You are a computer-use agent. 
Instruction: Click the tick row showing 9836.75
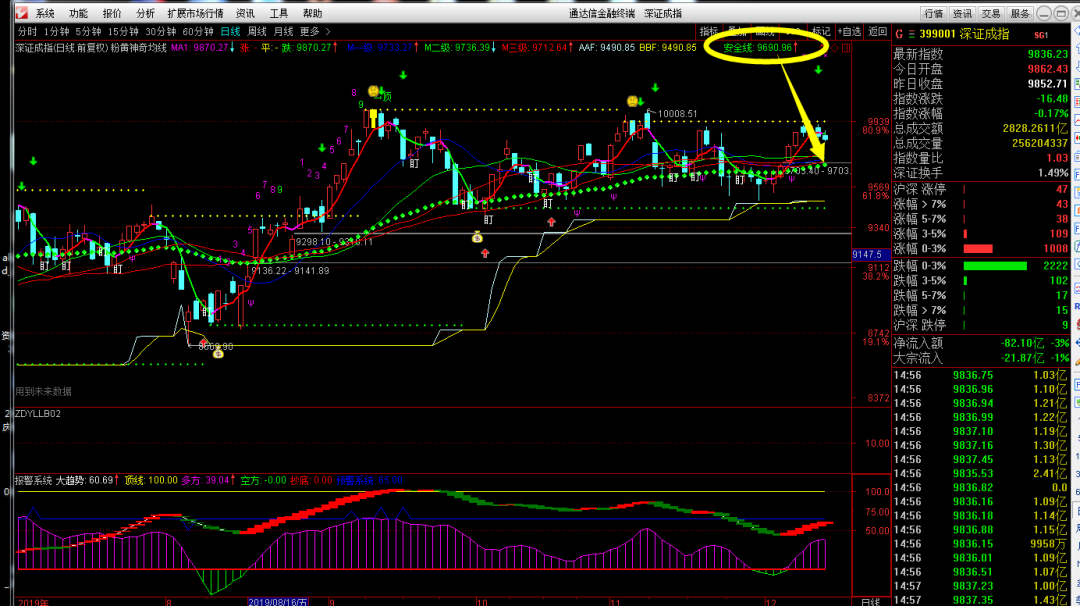point(981,375)
